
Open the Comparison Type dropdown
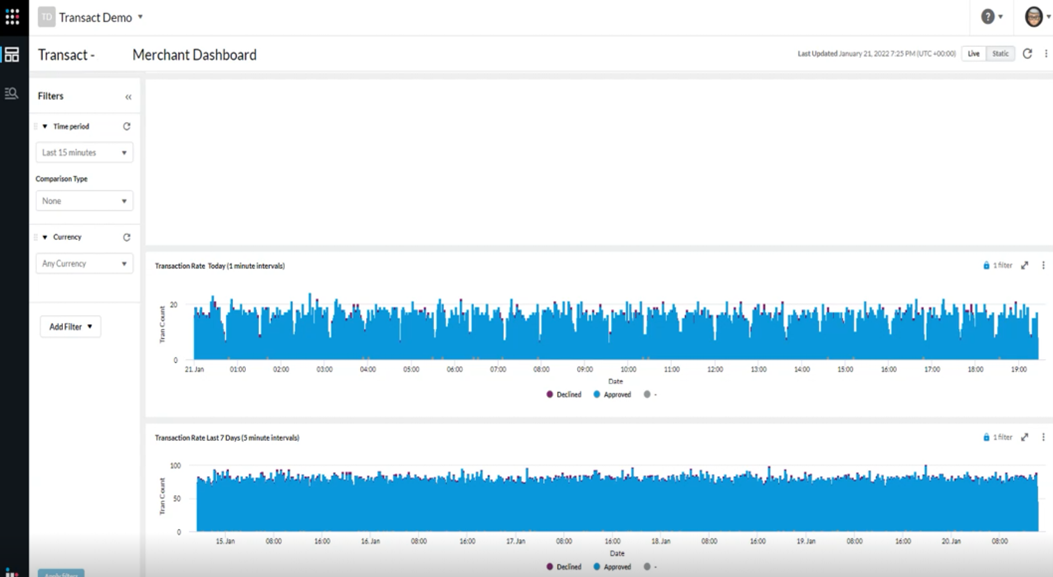point(83,200)
